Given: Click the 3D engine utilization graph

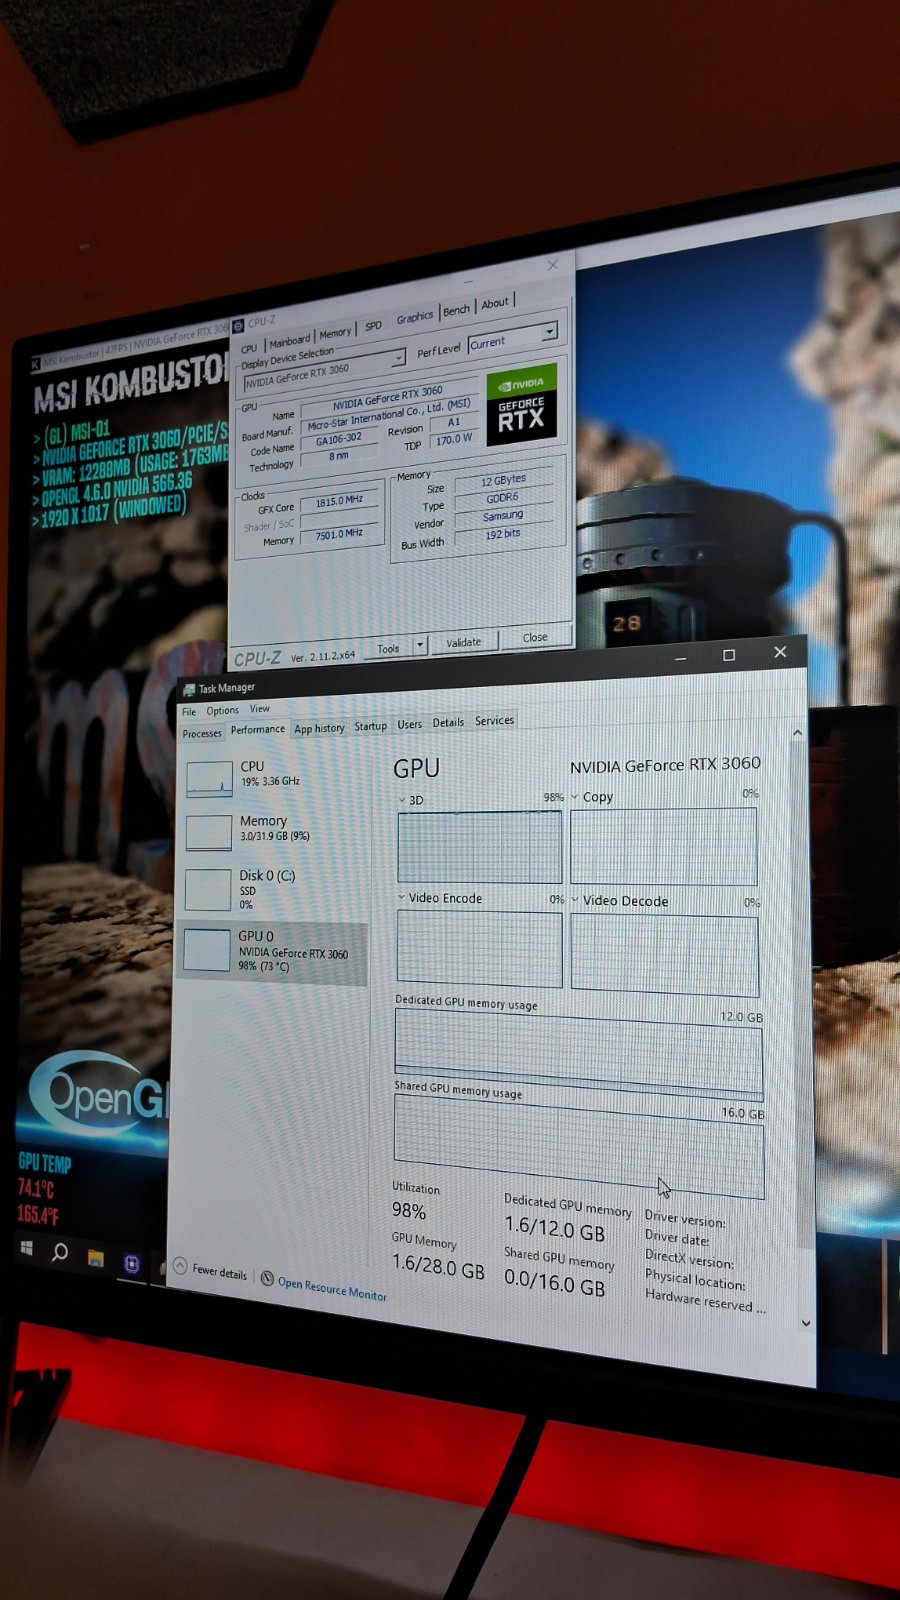Looking at the screenshot, I should (479, 846).
